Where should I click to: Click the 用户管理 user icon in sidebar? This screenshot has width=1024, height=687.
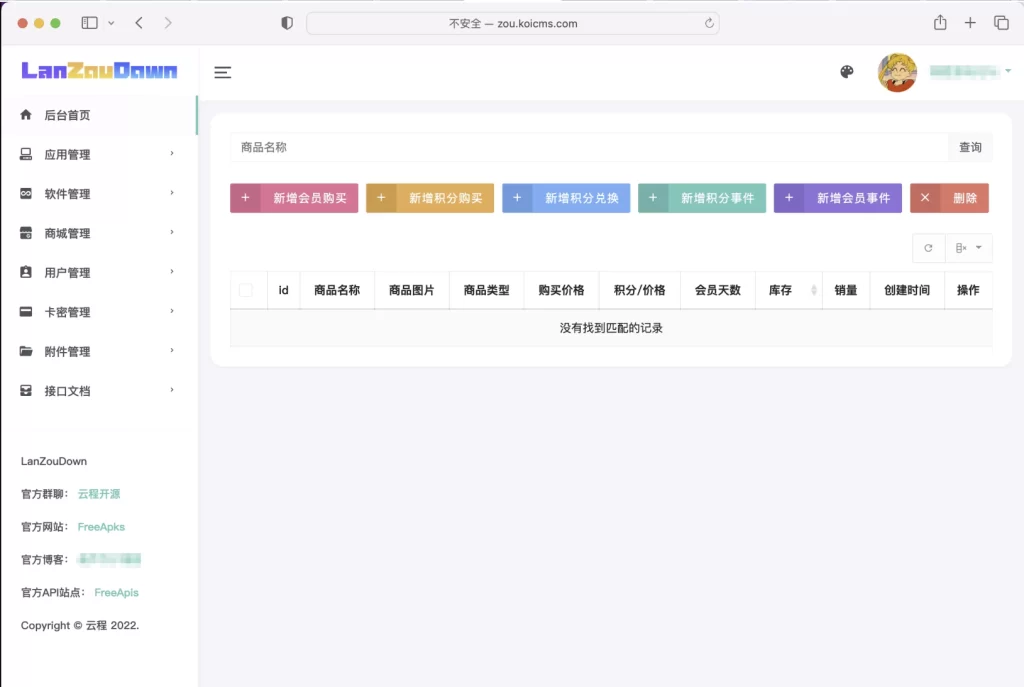25,272
